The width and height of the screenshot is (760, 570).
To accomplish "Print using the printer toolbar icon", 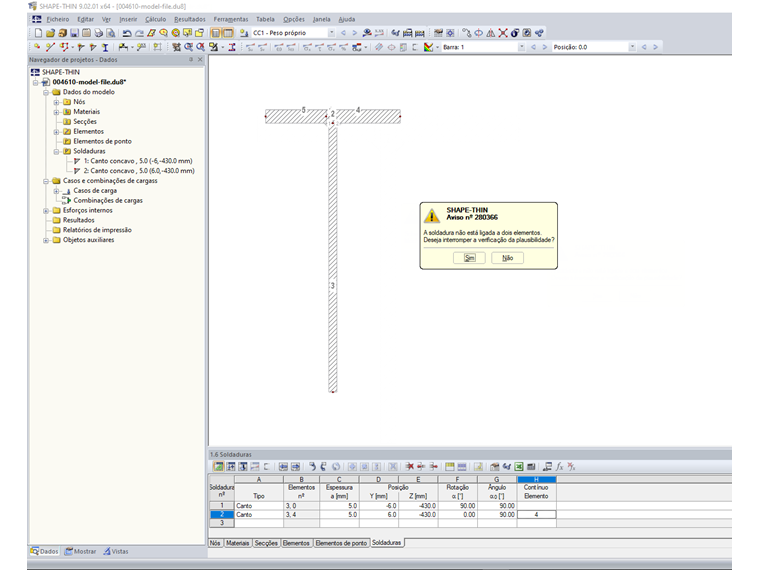I will [98, 33].
